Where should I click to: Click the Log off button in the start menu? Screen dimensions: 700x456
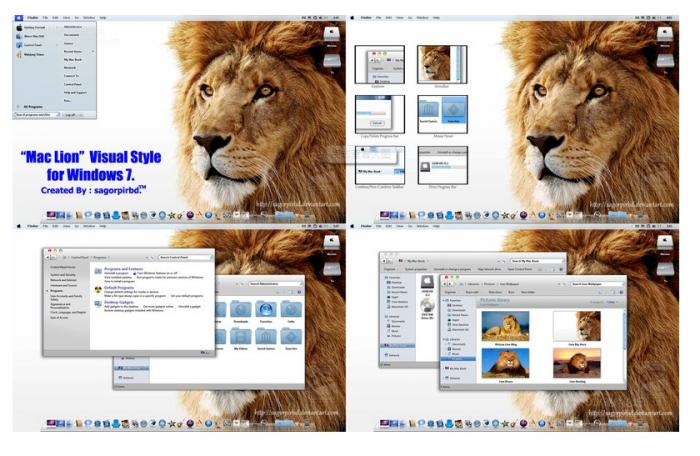pyautogui.click(x=70, y=115)
